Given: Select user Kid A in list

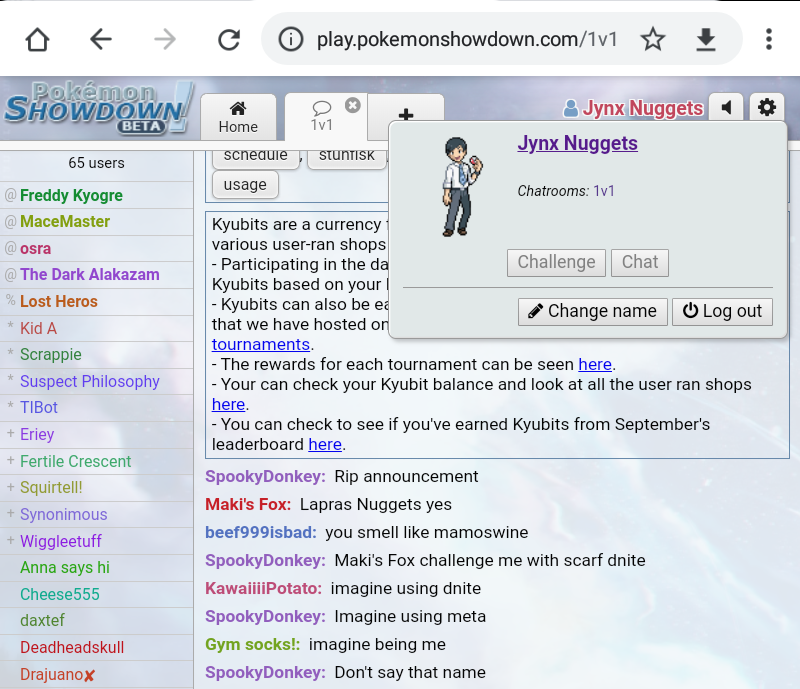Looking at the screenshot, I should pyautogui.click(x=96, y=328).
